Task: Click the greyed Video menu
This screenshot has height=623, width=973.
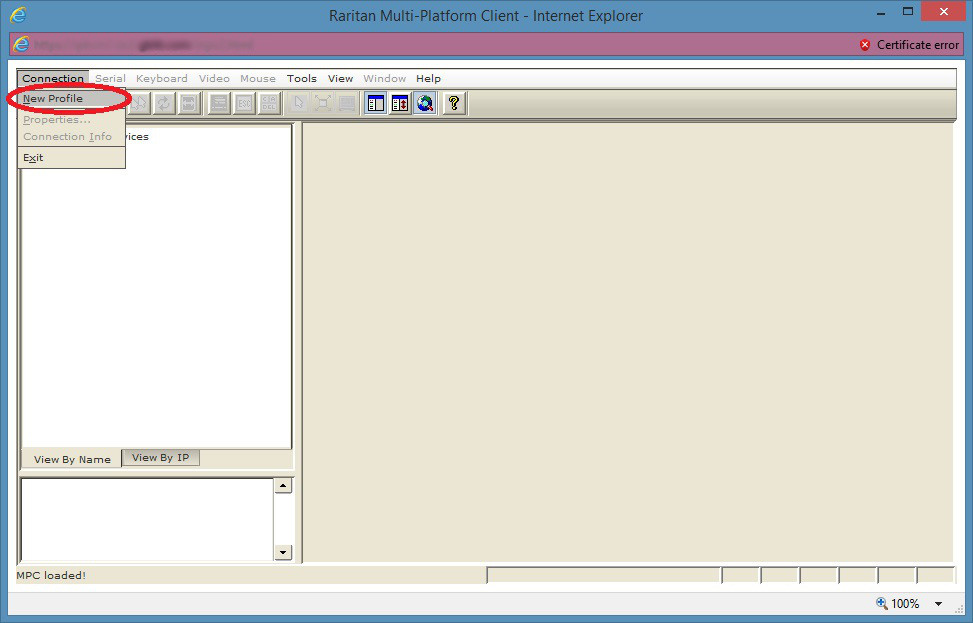Action: (x=214, y=78)
